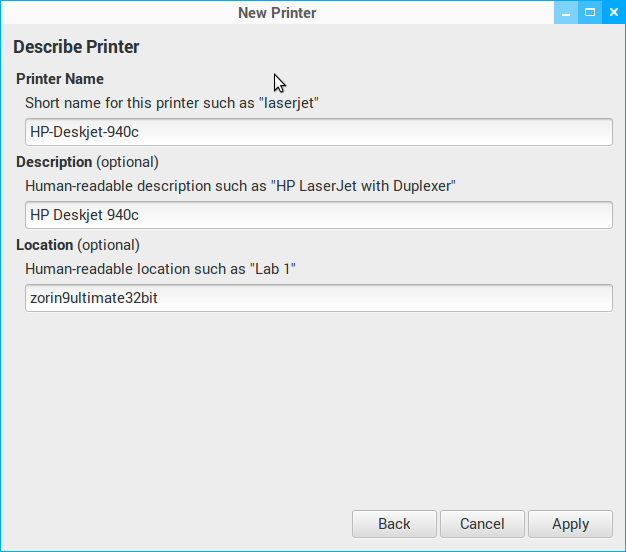Minimize the New Printer window
This screenshot has height=552, width=626.
click(567, 13)
